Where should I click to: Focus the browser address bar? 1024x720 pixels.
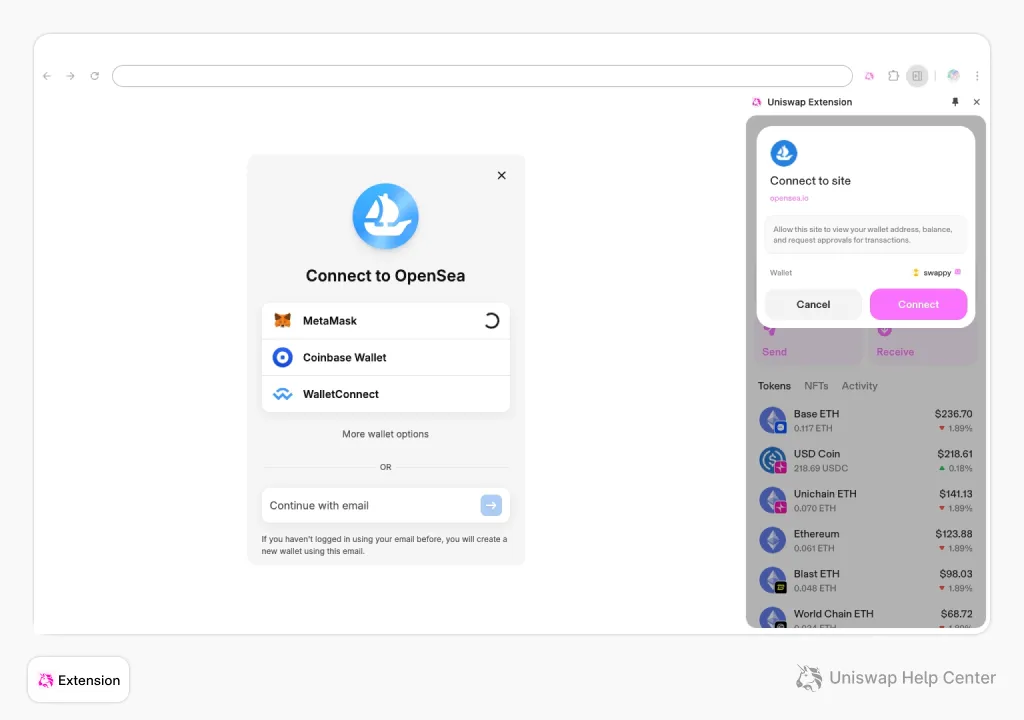tap(482, 76)
